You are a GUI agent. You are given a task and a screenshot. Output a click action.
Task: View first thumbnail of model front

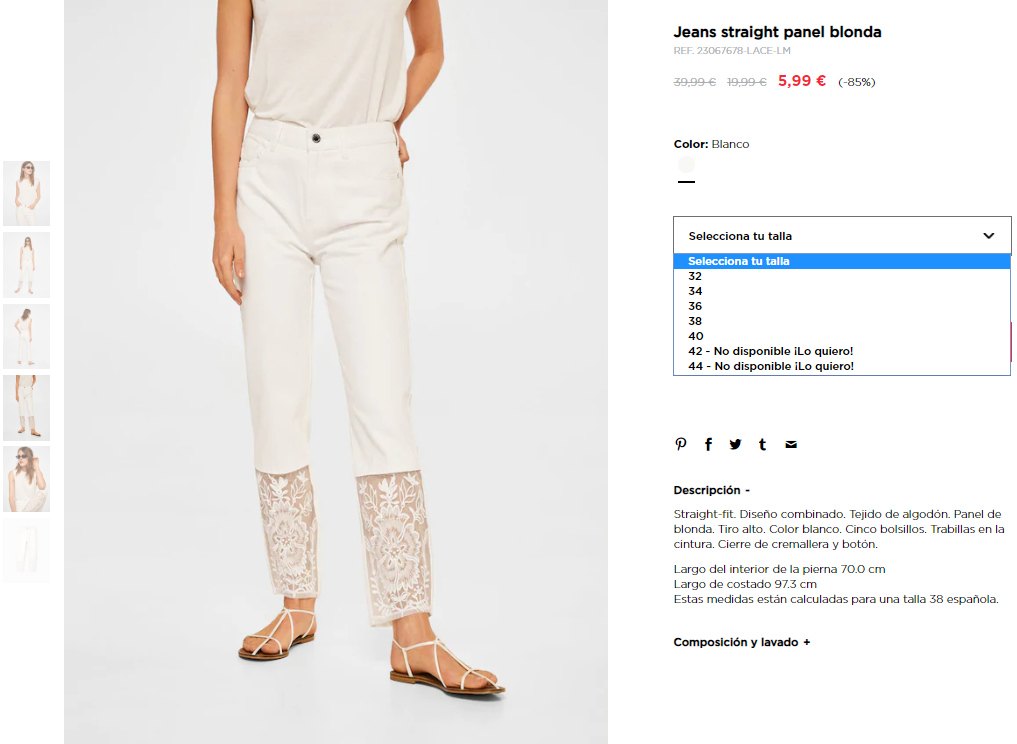tap(27, 193)
